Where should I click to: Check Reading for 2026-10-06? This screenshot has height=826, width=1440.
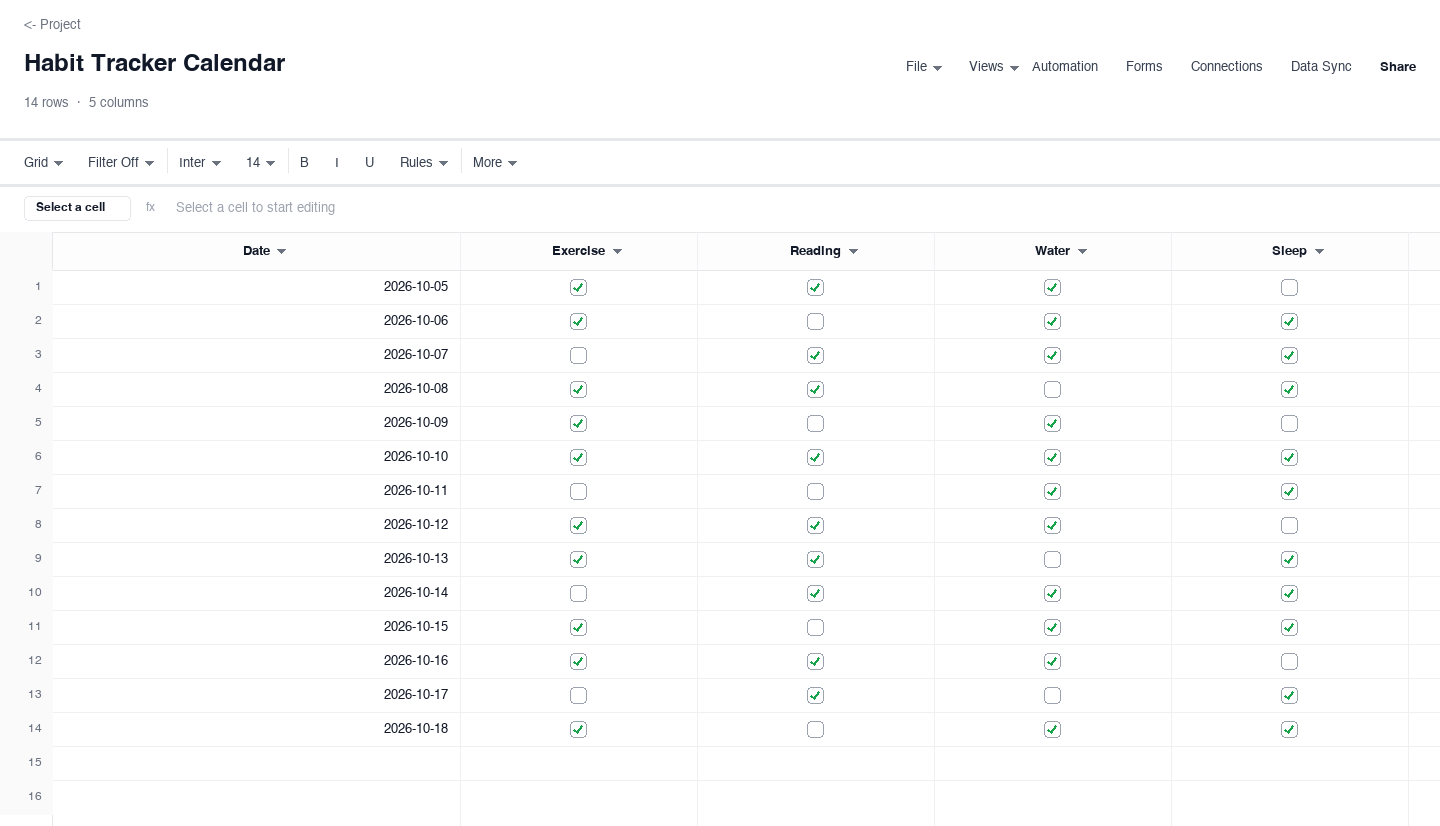tap(815, 322)
